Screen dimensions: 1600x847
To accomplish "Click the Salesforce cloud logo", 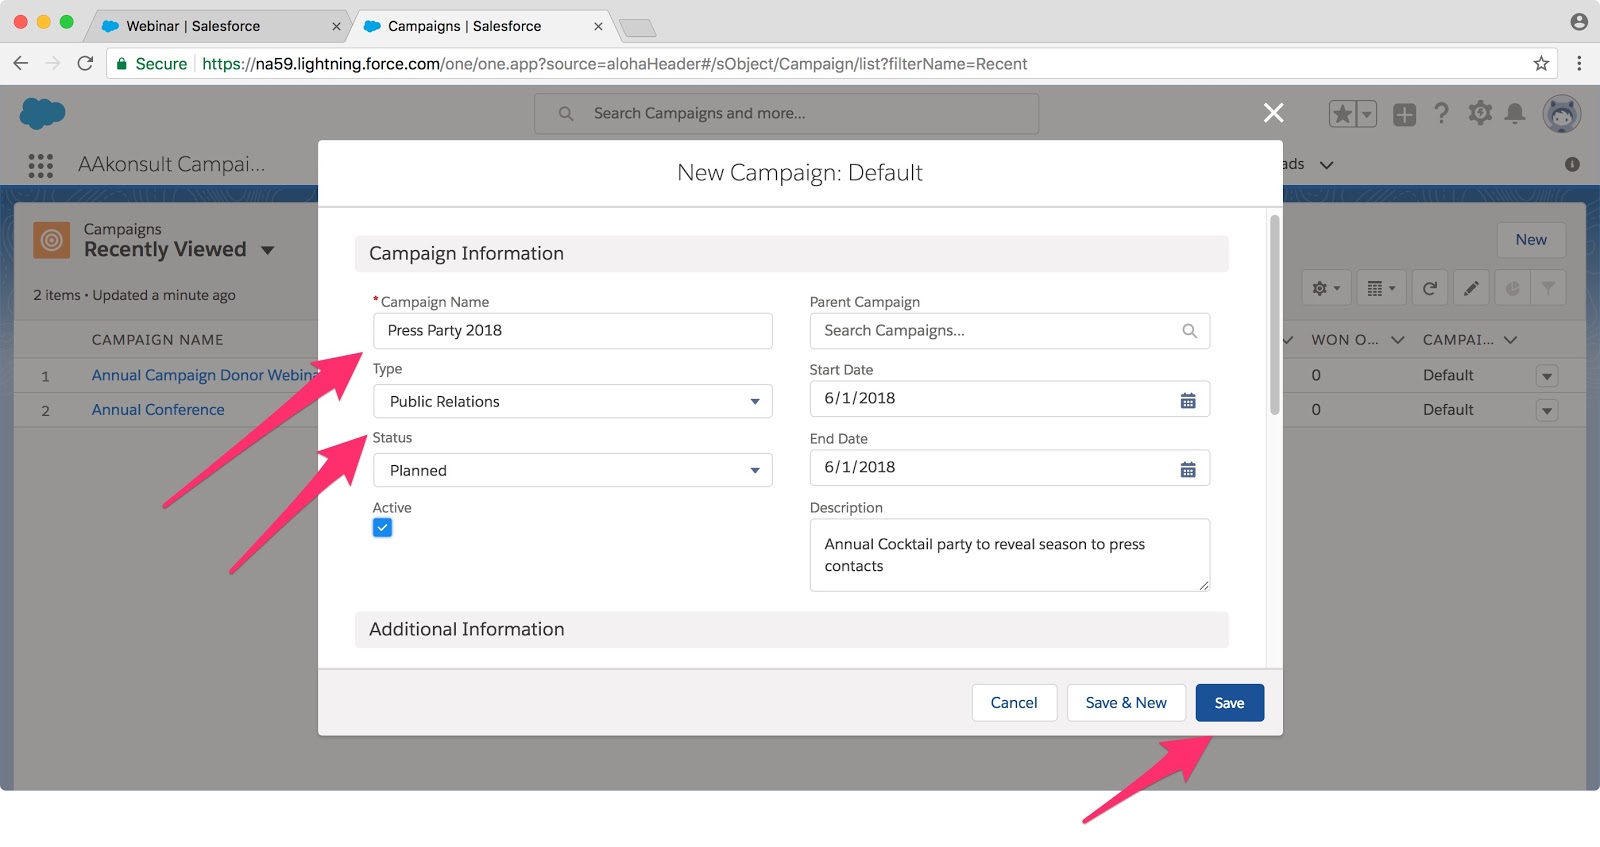I will coord(42,113).
